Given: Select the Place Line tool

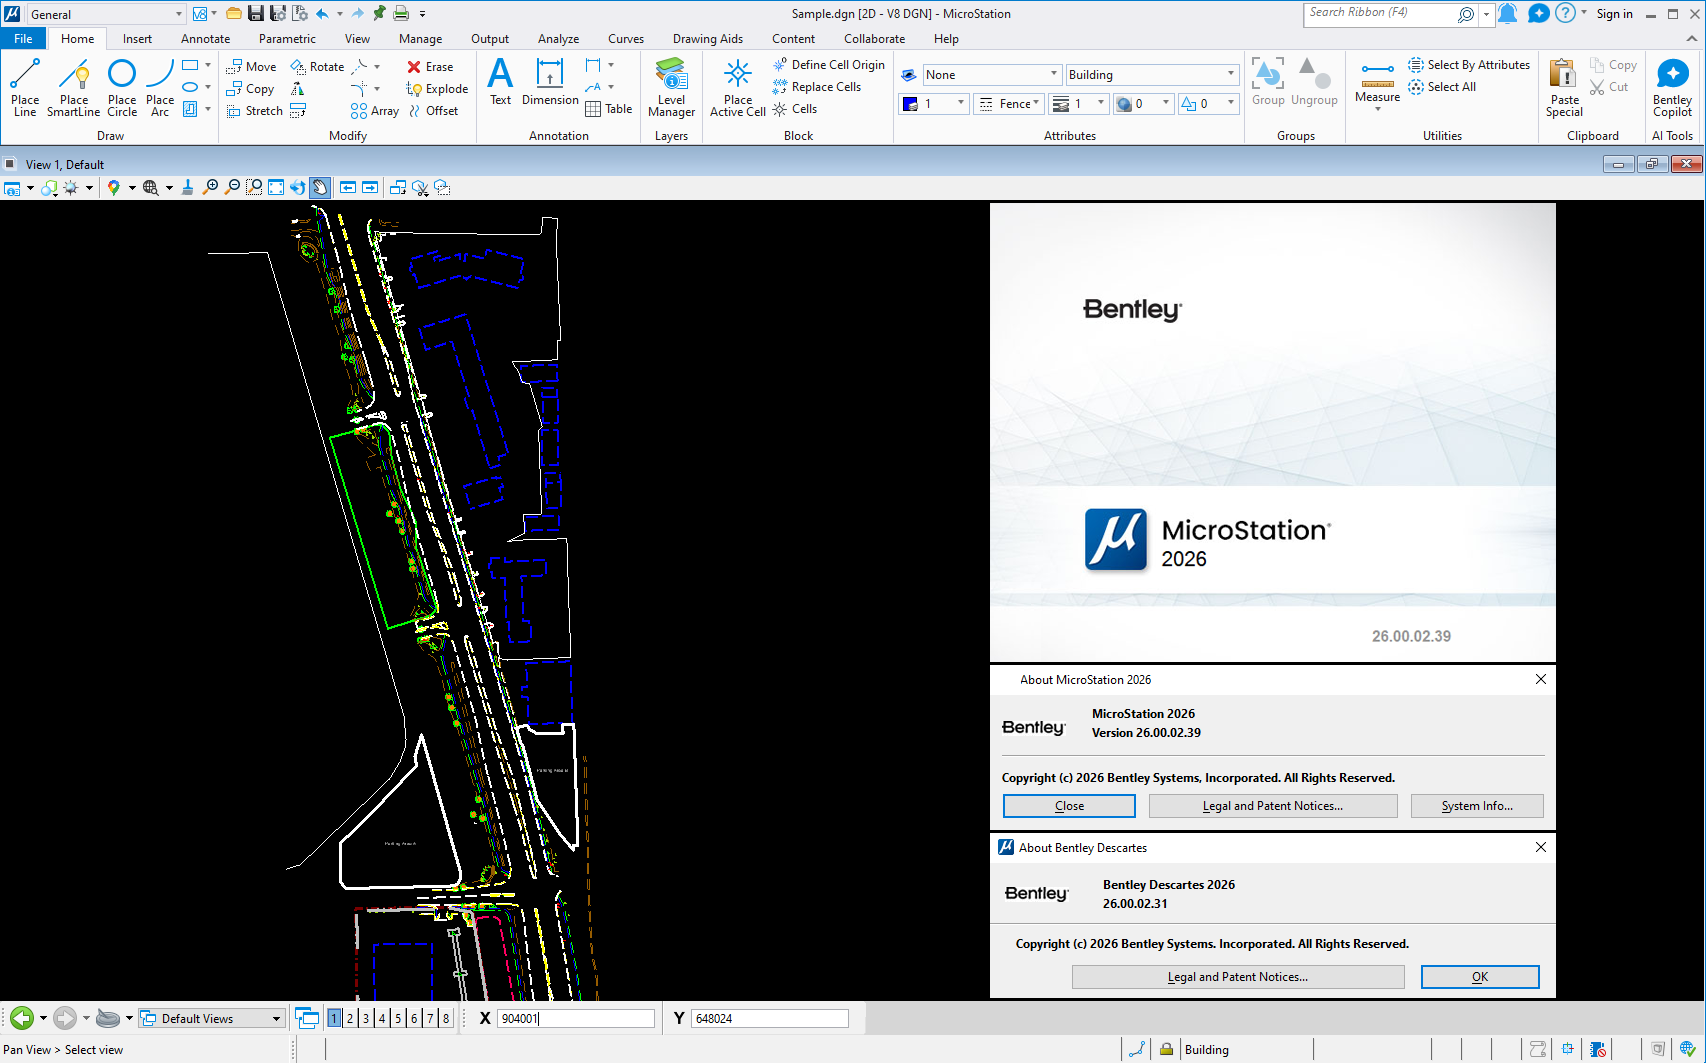Looking at the screenshot, I should [25, 88].
